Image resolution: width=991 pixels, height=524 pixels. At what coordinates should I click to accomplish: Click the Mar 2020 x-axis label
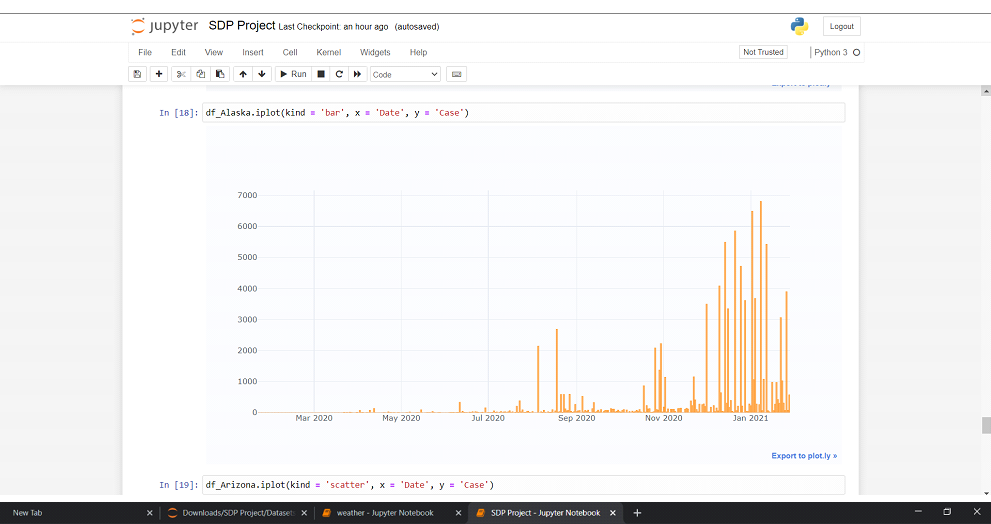click(313, 418)
